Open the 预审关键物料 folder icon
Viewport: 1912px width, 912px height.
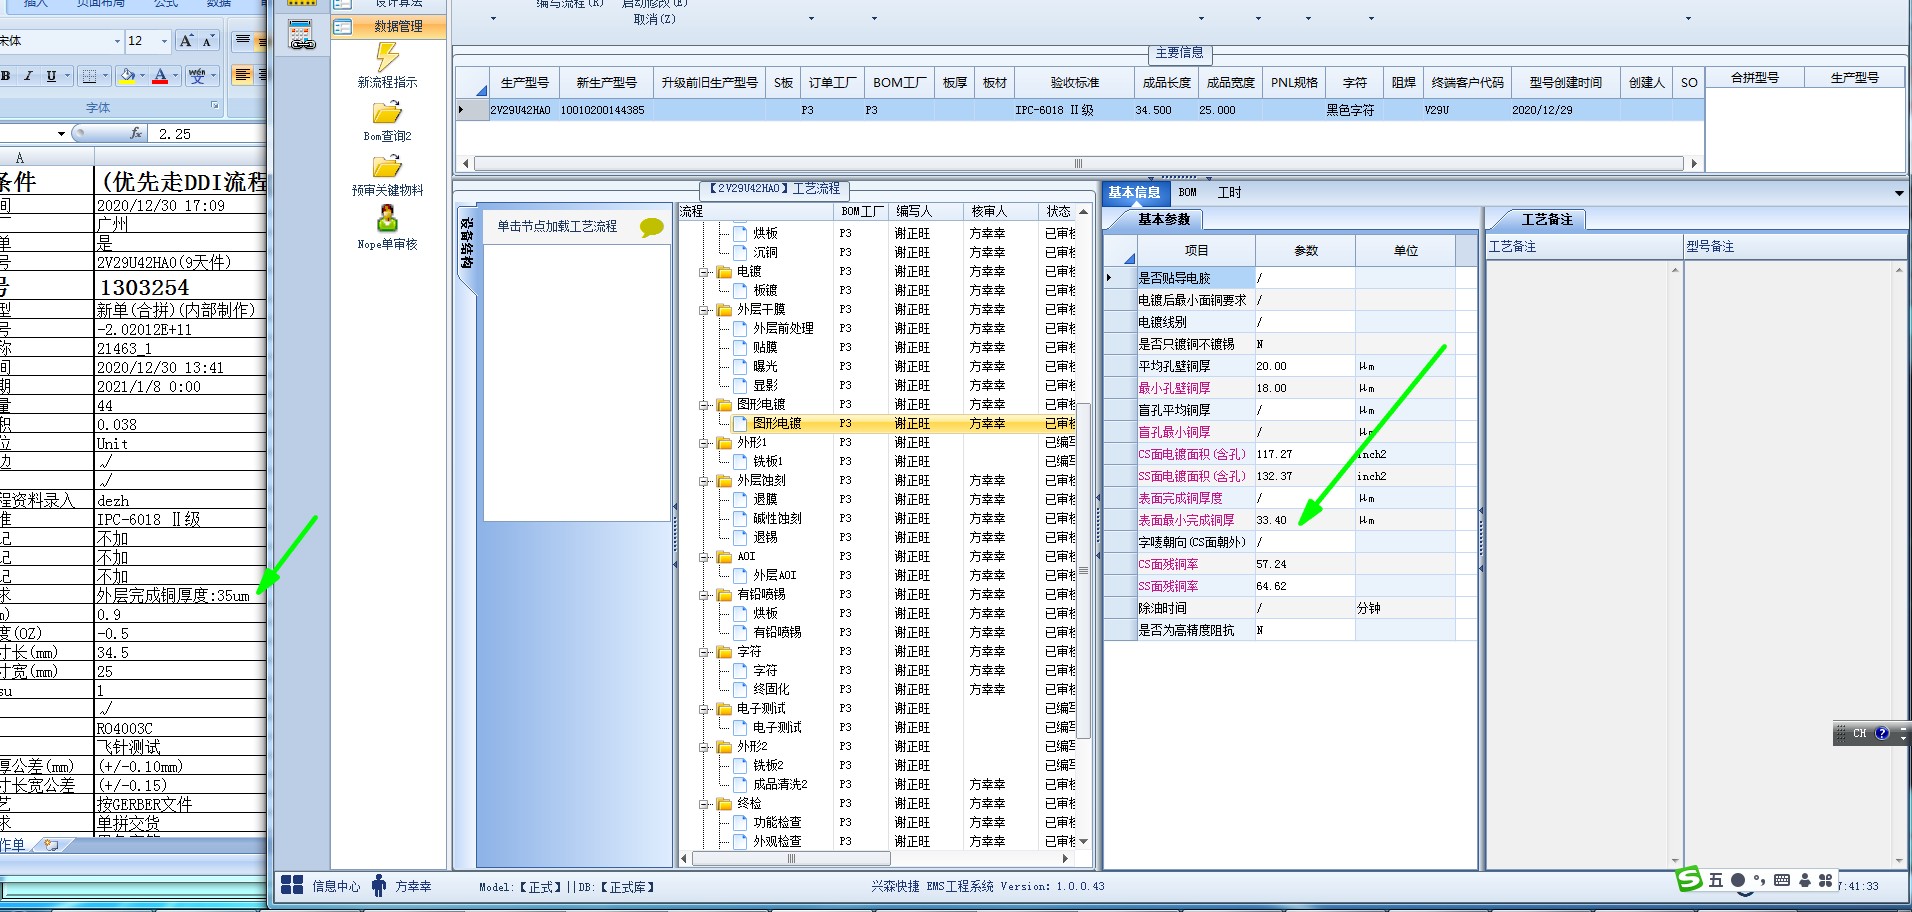pos(387,166)
